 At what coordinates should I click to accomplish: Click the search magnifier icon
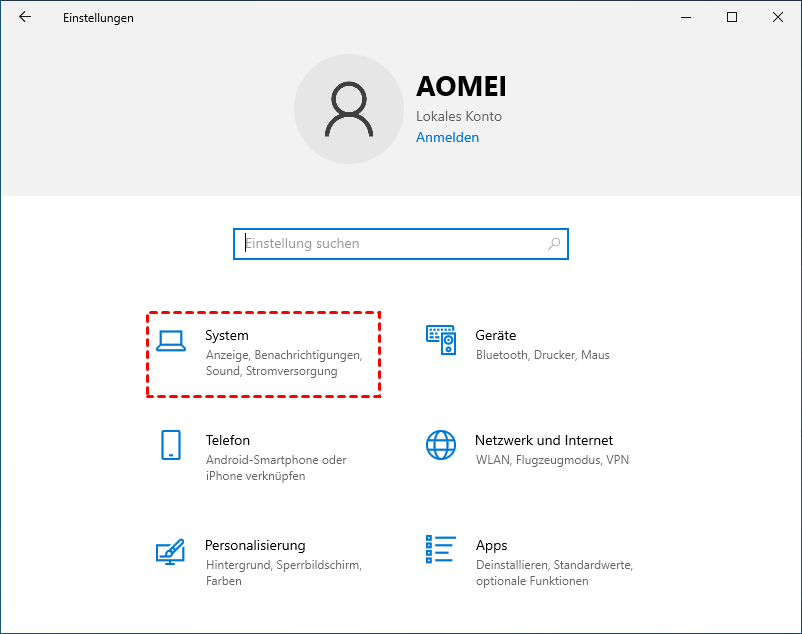point(554,244)
